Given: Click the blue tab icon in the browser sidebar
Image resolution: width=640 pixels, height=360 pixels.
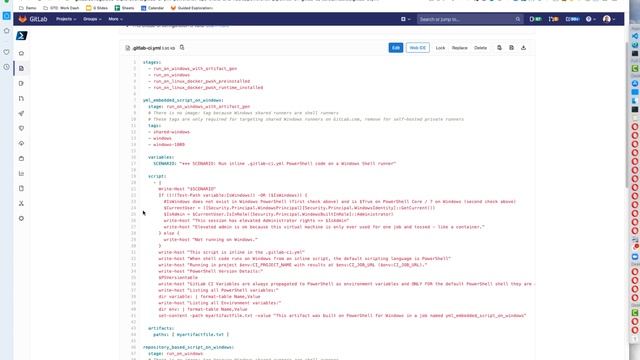Looking at the screenshot, I should point(7,16).
